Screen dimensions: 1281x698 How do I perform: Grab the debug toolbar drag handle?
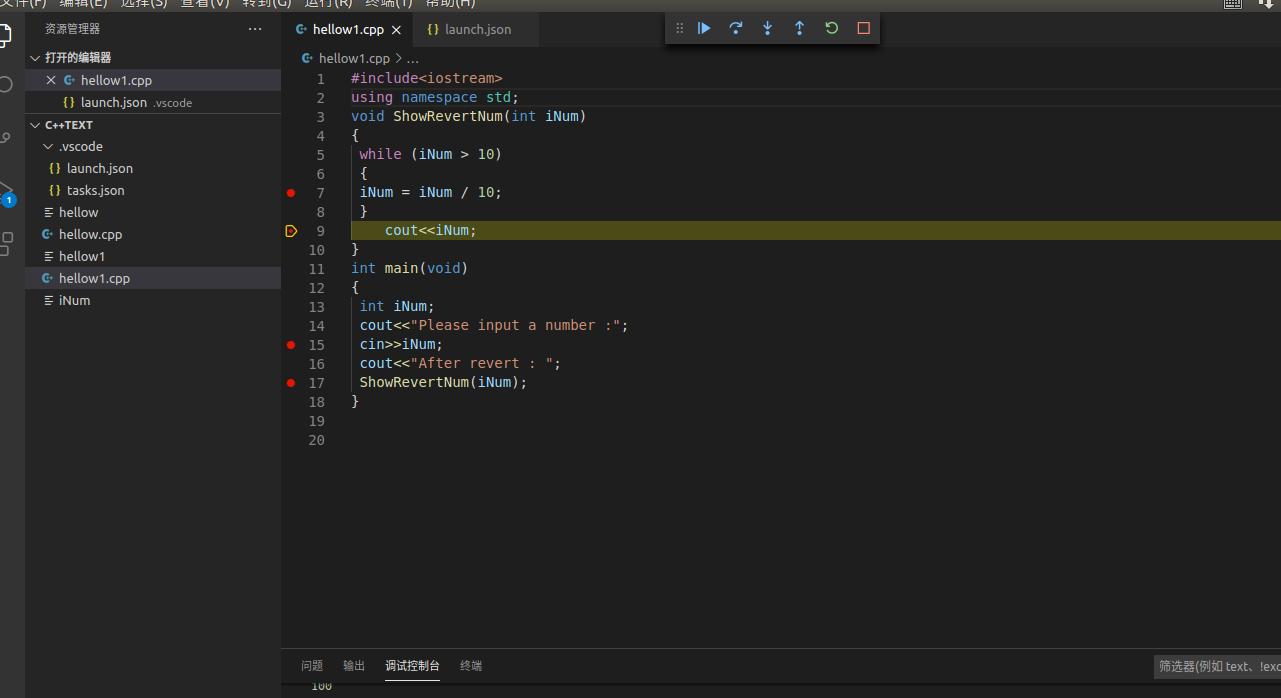pyautogui.click(x=680, y=28)
